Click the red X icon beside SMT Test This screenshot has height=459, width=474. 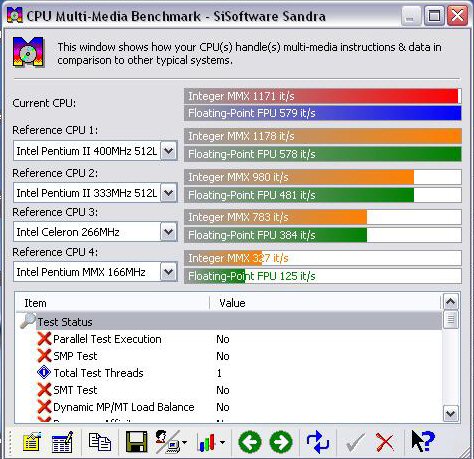(44, 390)
